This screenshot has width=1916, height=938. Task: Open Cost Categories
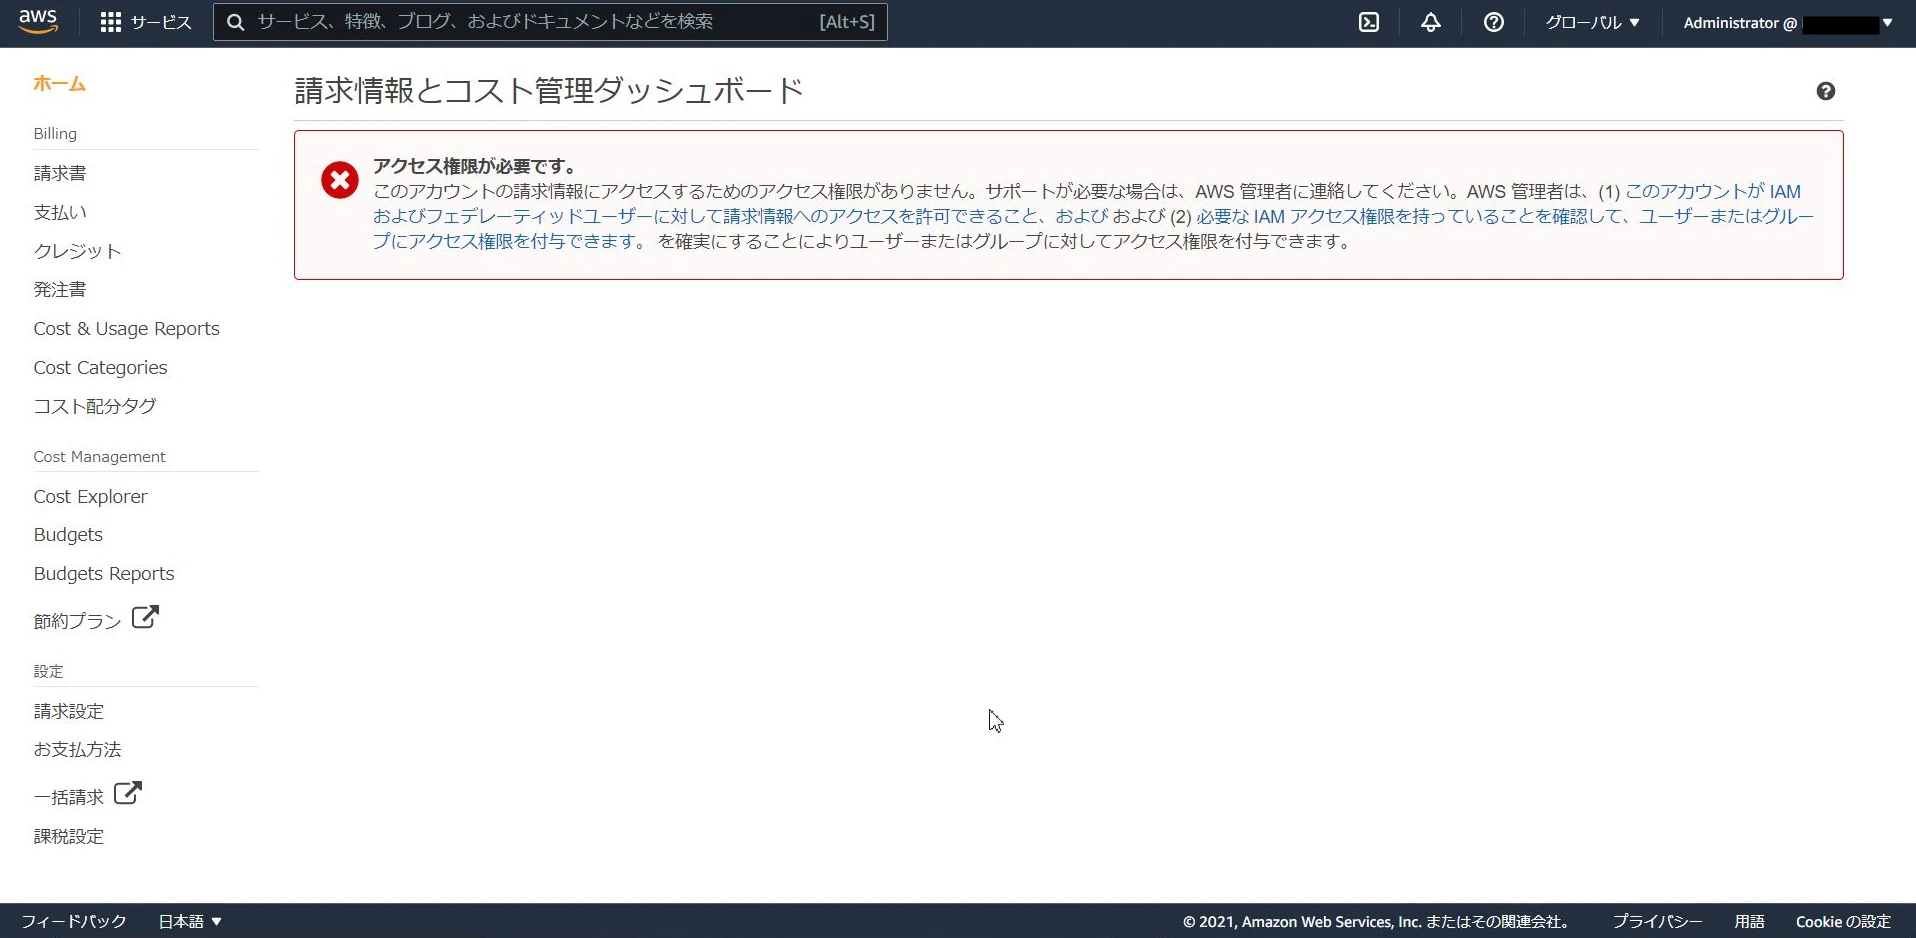[x=100, y=368]
